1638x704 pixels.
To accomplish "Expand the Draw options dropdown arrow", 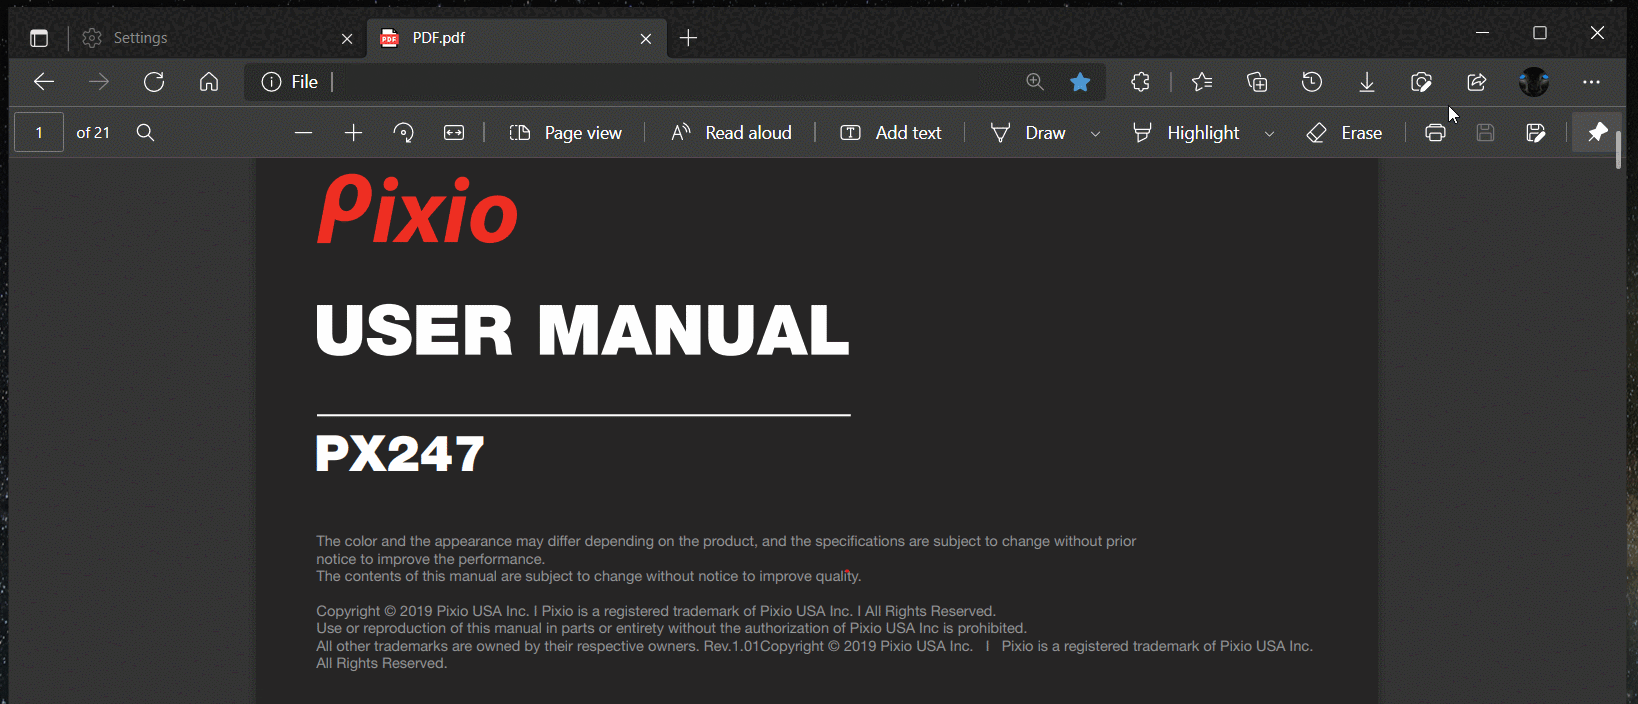I will click(1095, 134).
